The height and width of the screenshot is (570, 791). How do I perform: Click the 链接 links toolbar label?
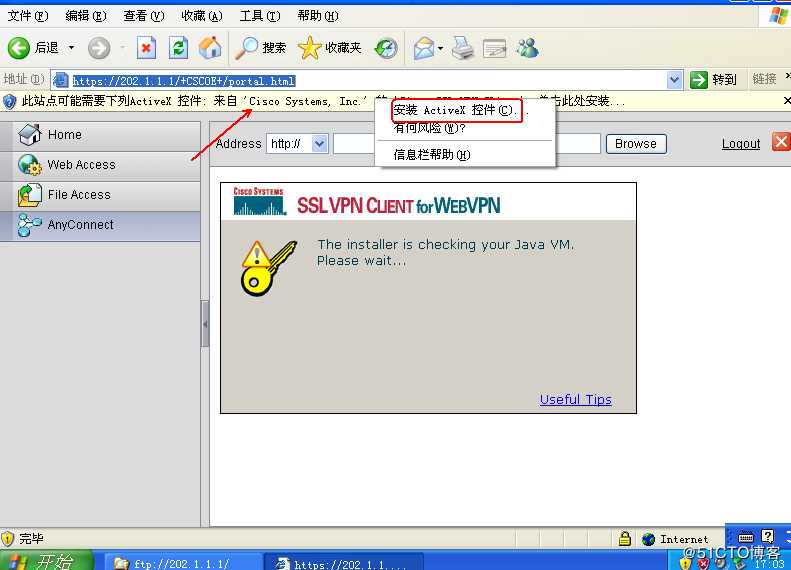click(x=764, y=79)
